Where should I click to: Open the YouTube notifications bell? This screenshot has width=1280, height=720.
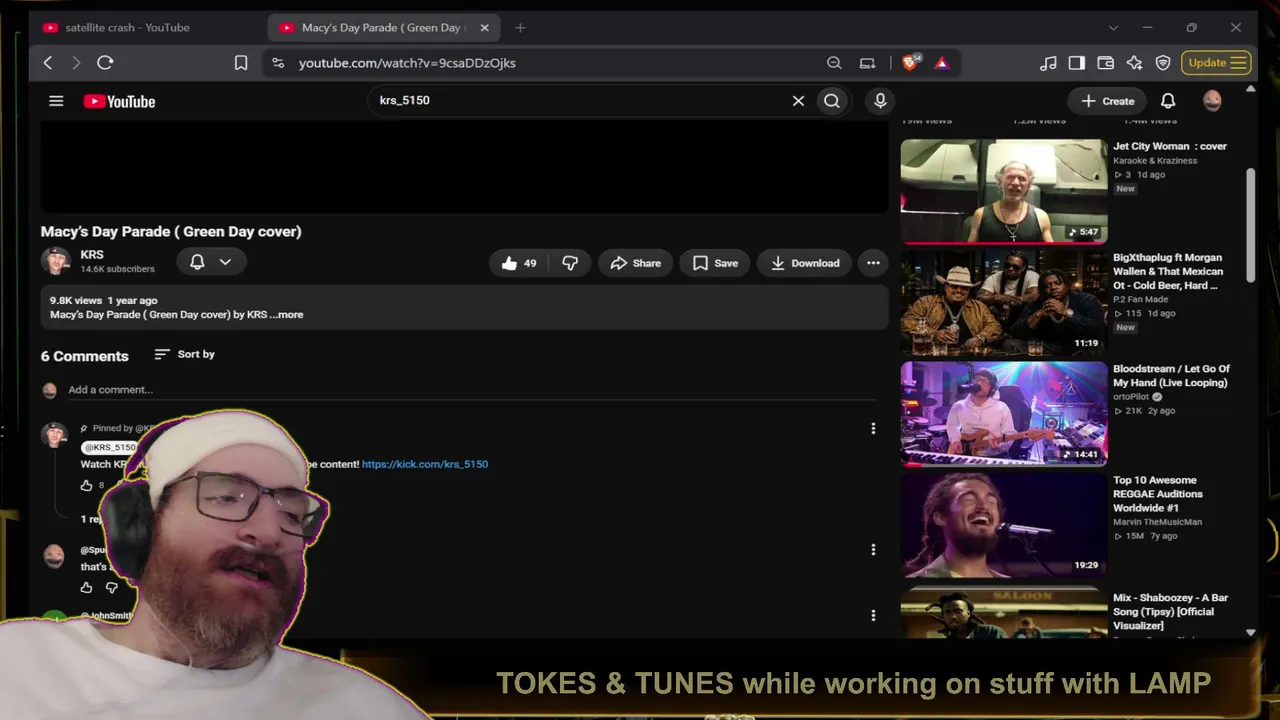(1168, 101)
